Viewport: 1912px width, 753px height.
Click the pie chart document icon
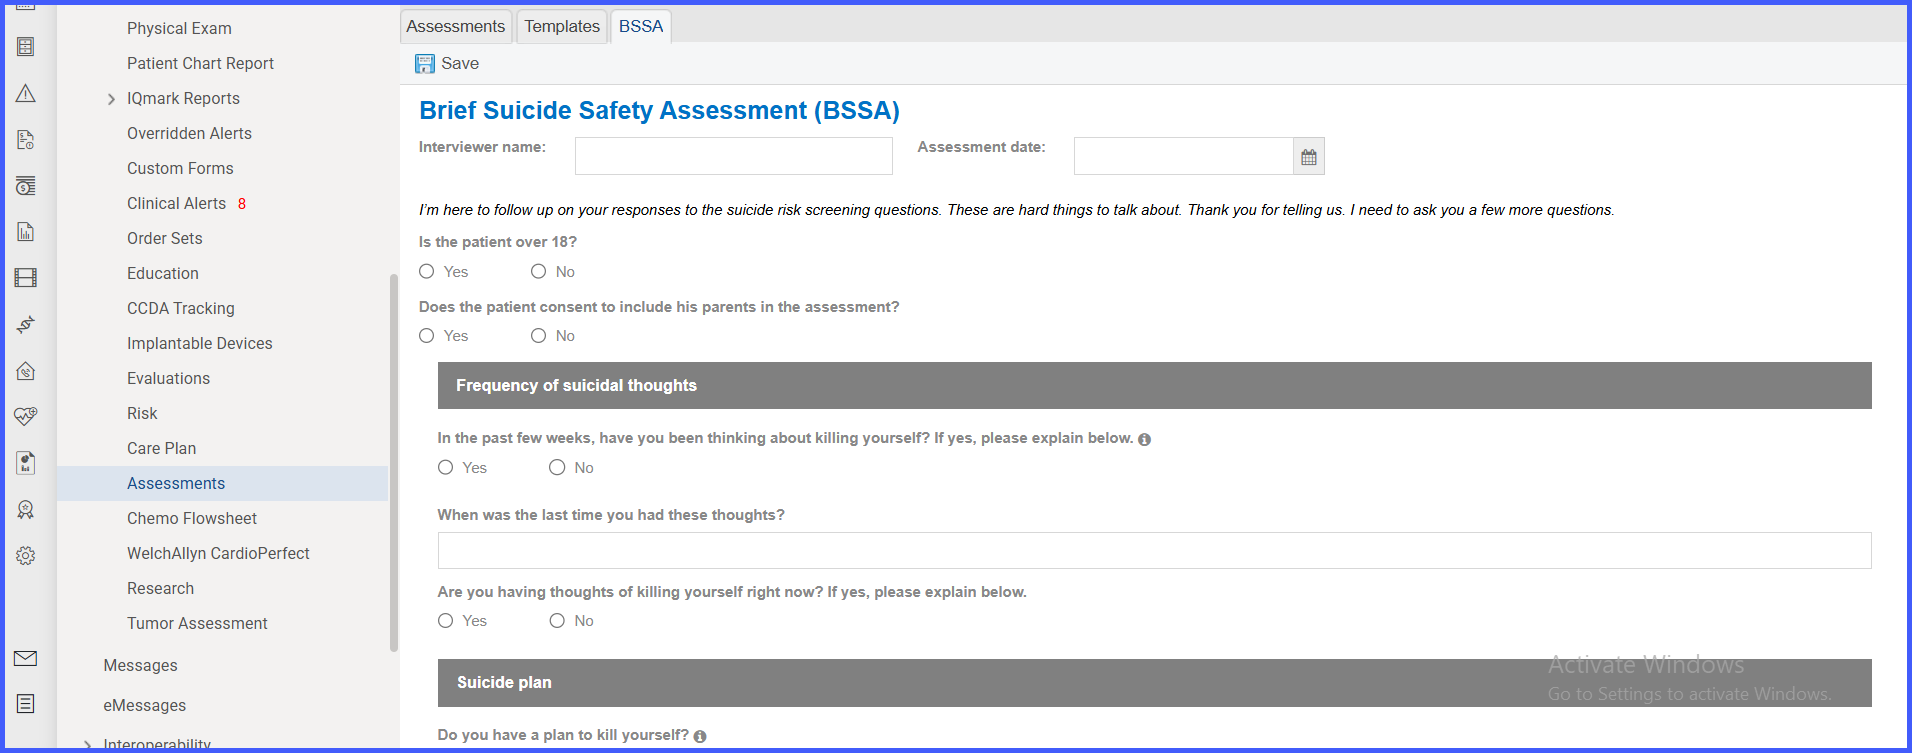coord(26,462)
